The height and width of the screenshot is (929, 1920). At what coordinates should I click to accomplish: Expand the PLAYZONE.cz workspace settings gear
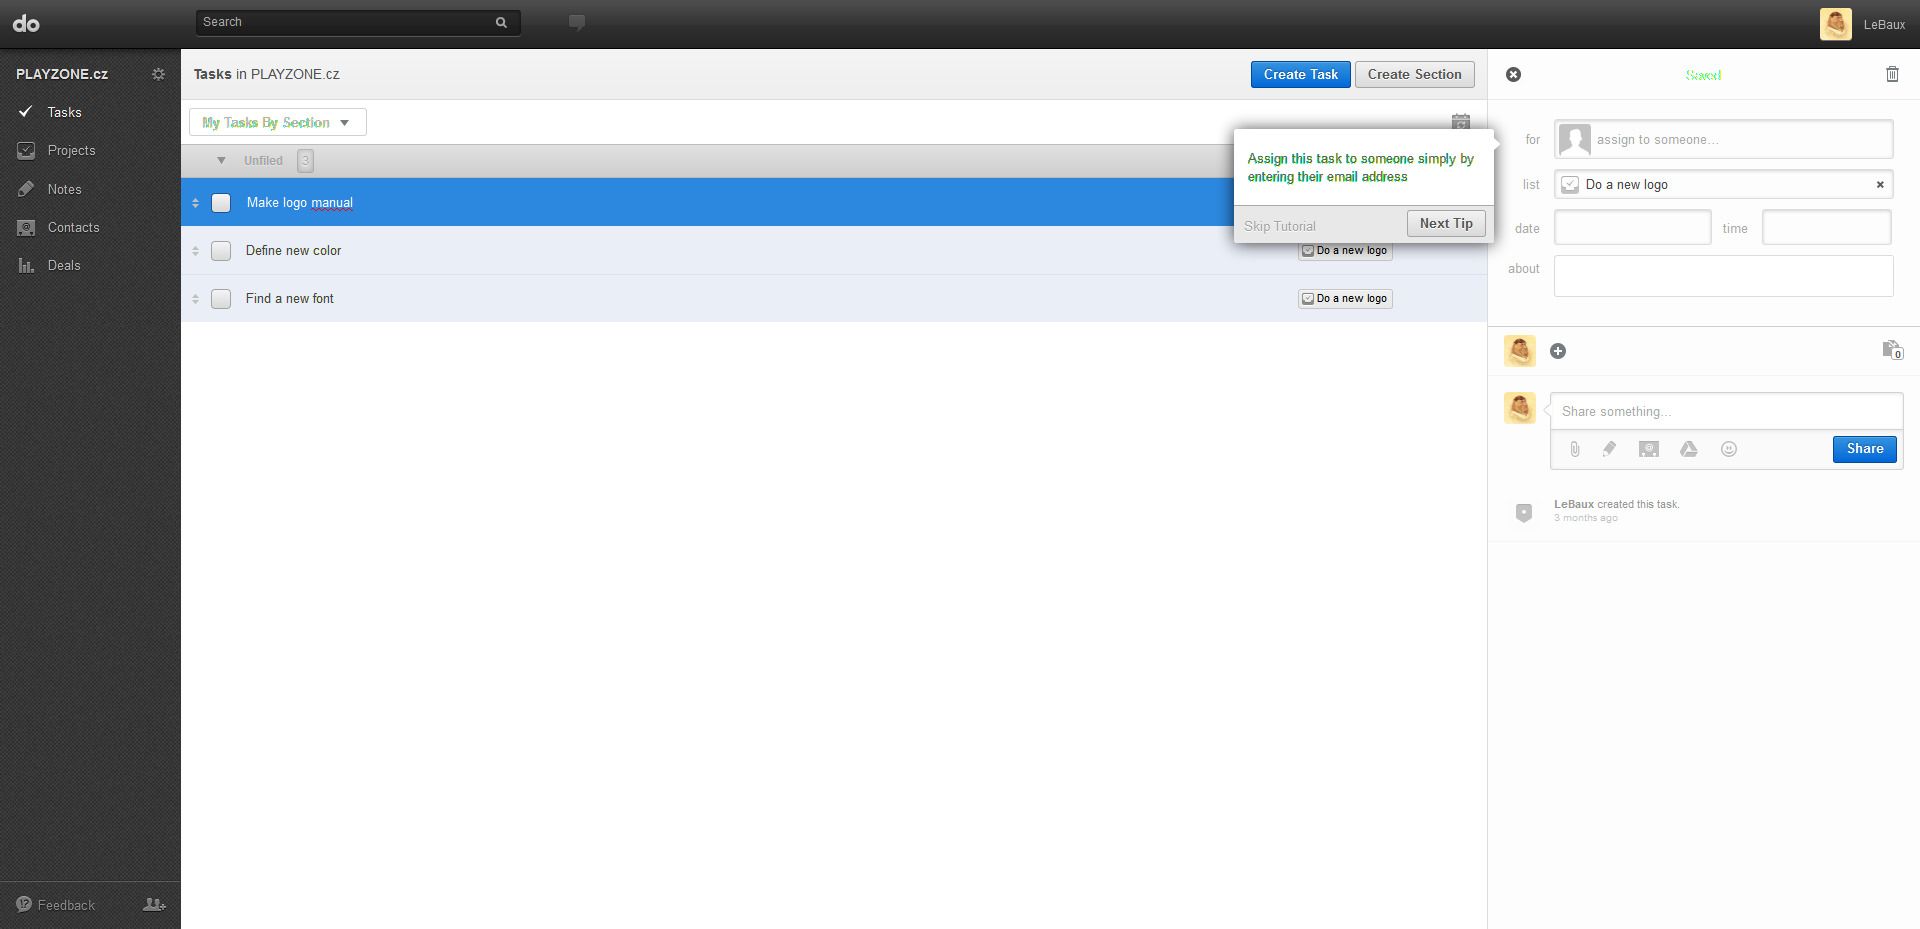[158, 73]
